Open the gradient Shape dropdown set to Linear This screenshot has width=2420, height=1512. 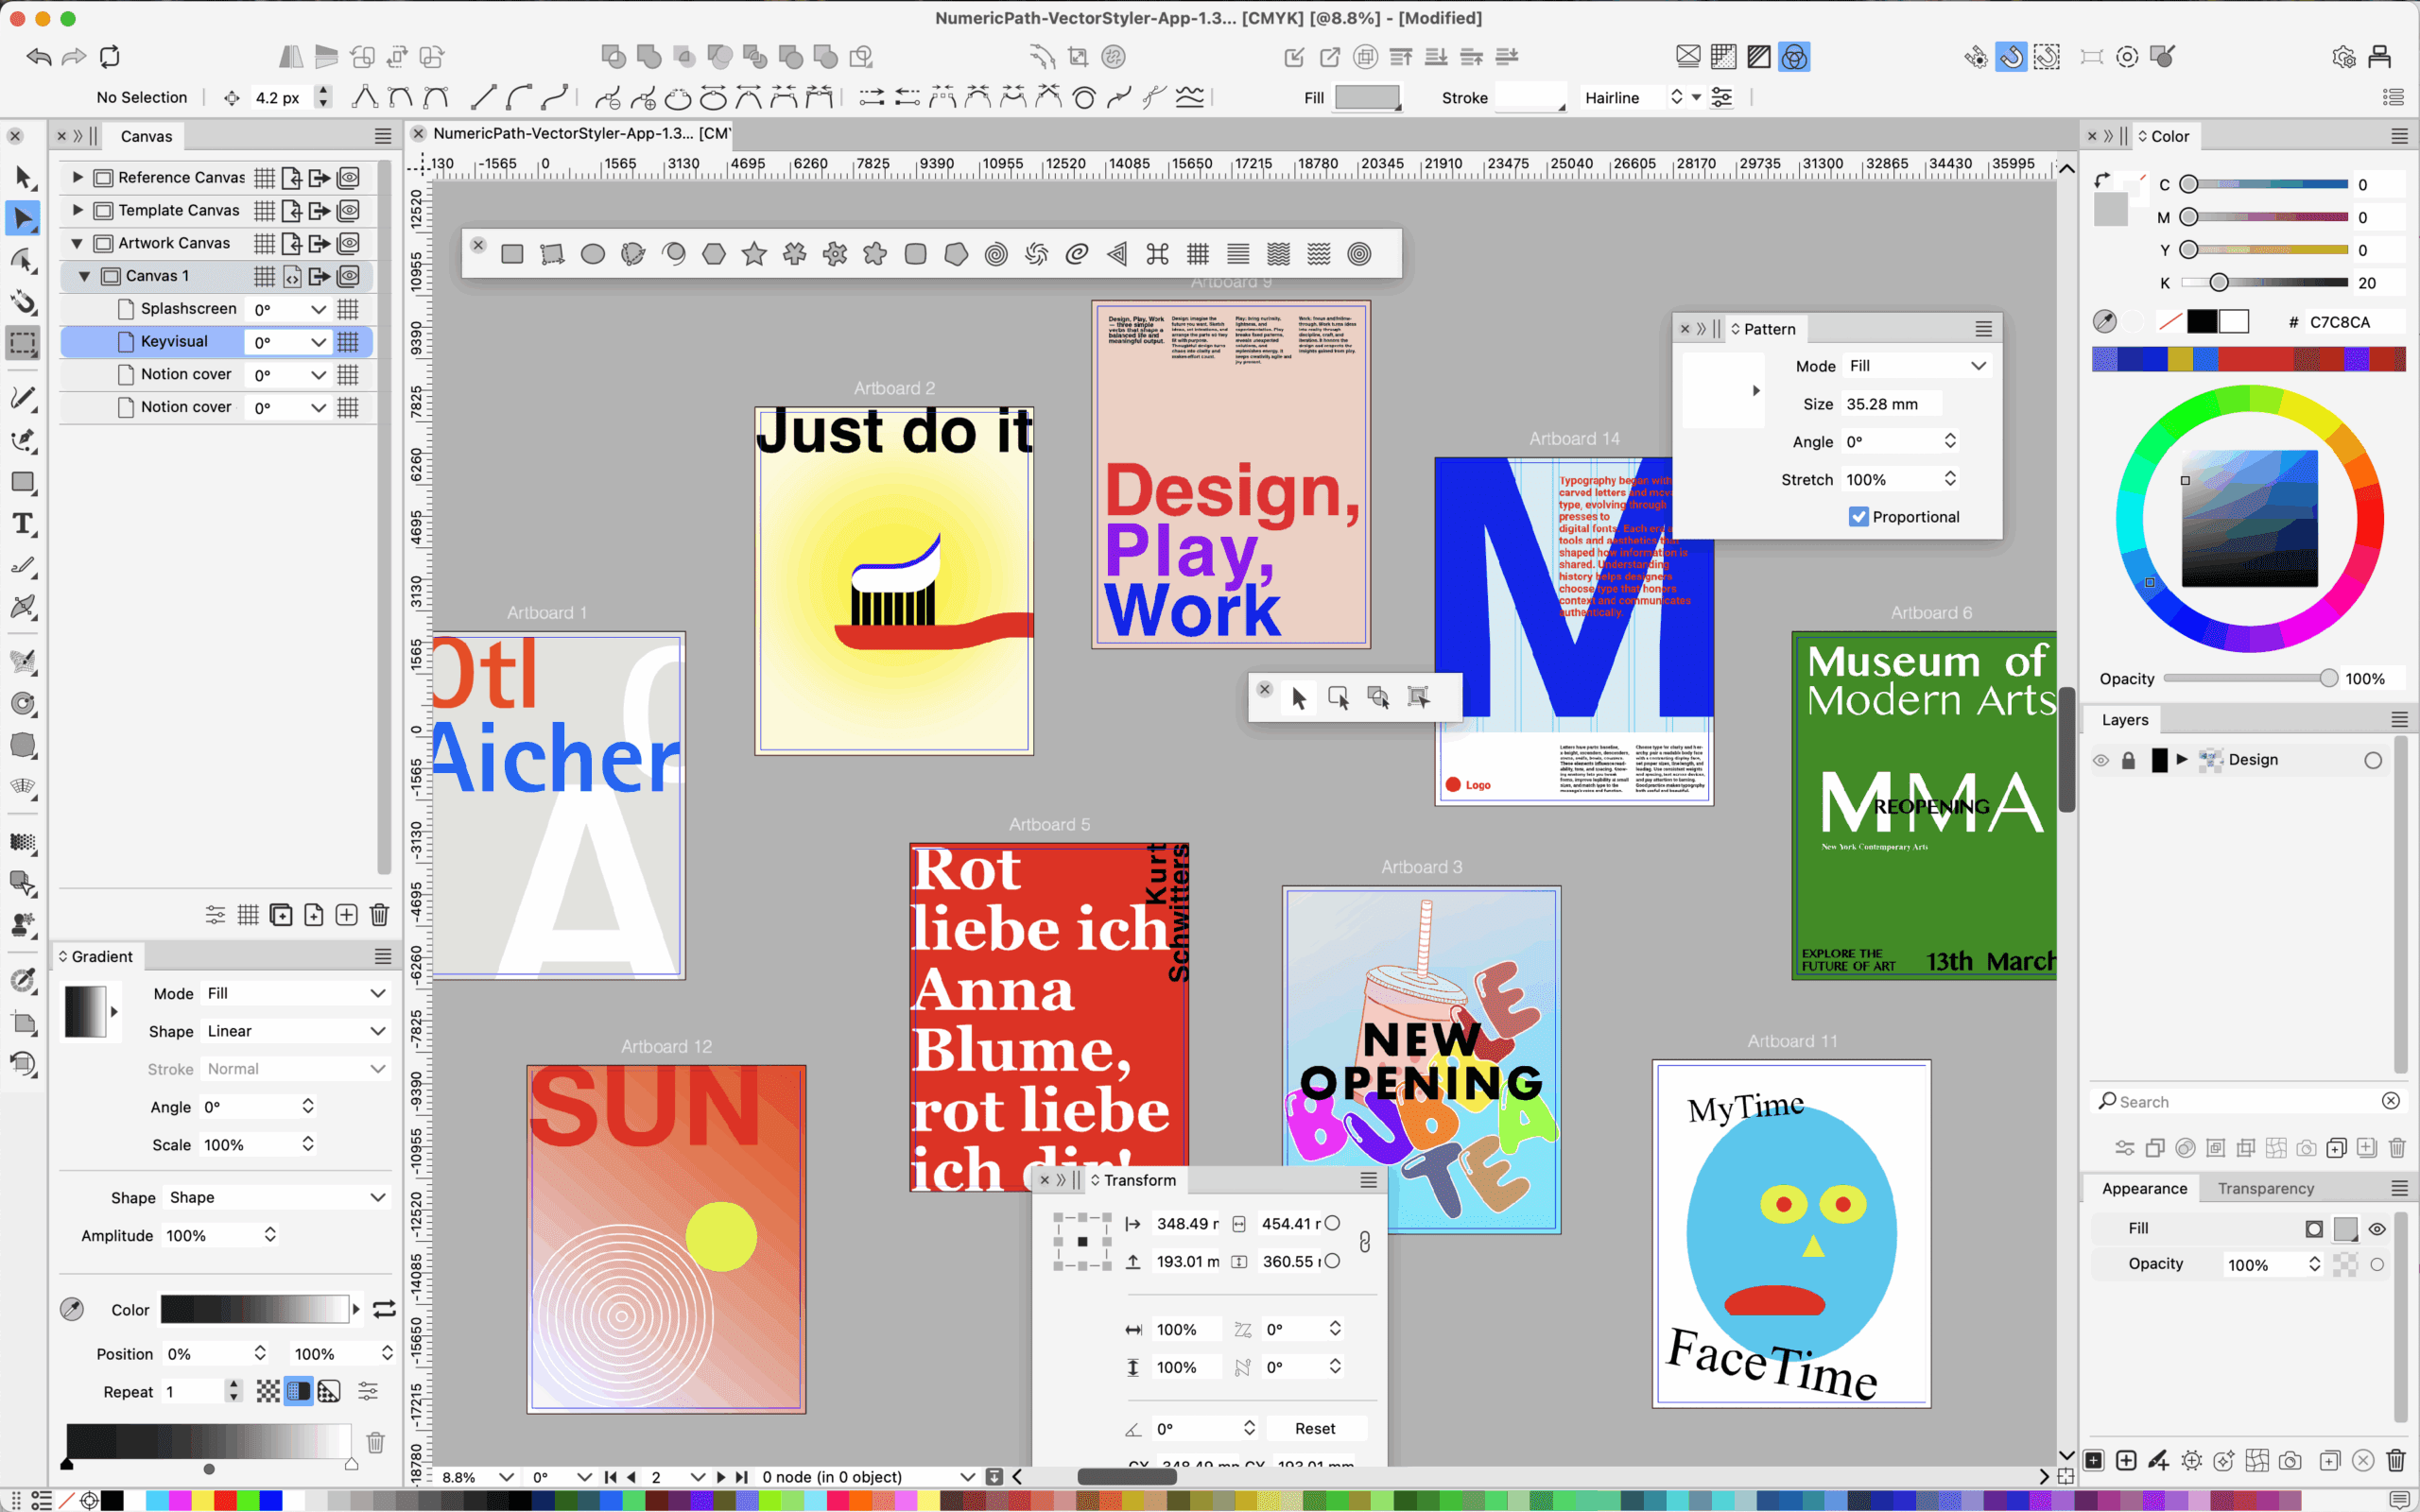(x=295, y=1031)
